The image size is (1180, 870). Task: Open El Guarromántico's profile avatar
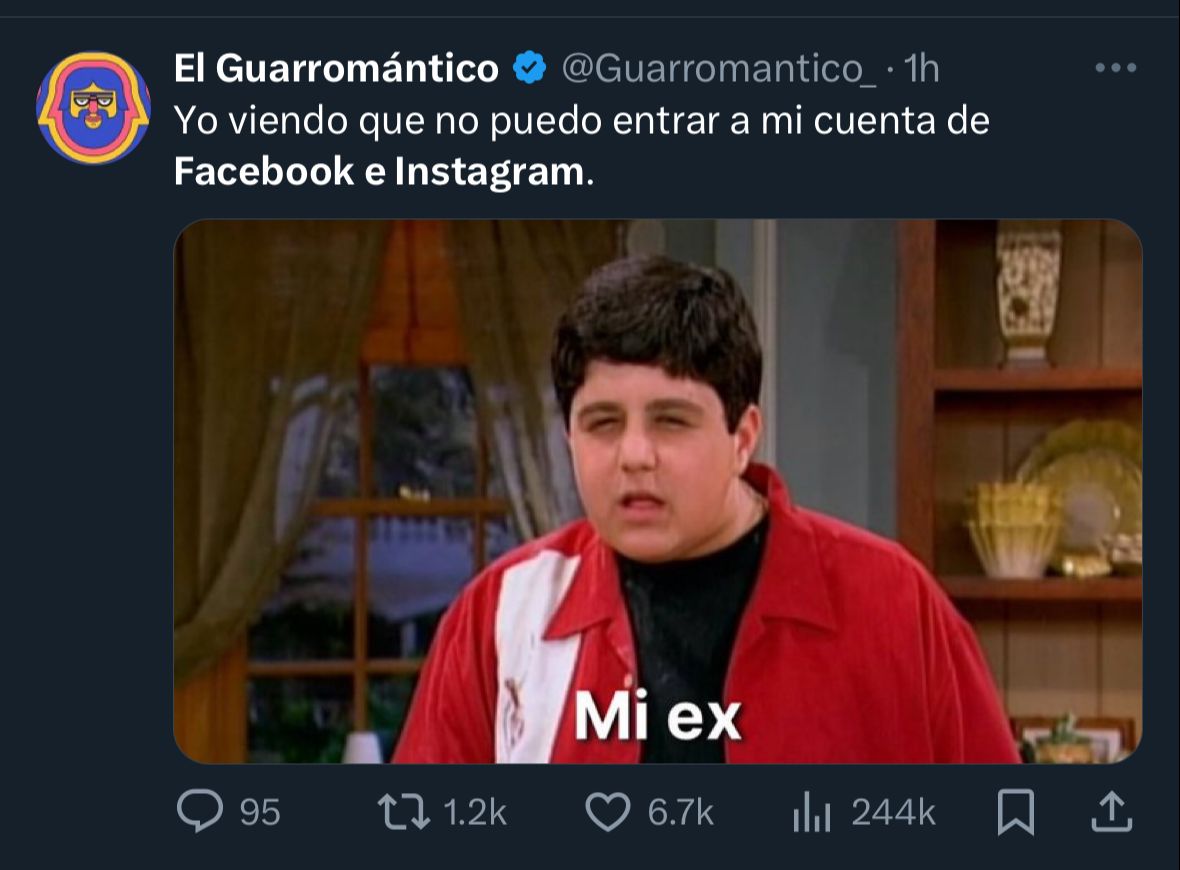[x=93, y=107]
